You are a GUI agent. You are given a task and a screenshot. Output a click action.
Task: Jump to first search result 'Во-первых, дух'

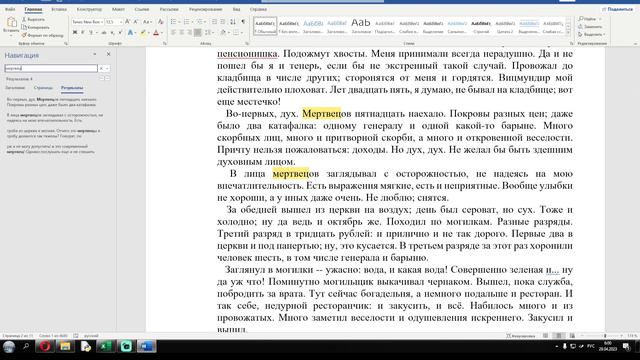[x=51, y=102]
